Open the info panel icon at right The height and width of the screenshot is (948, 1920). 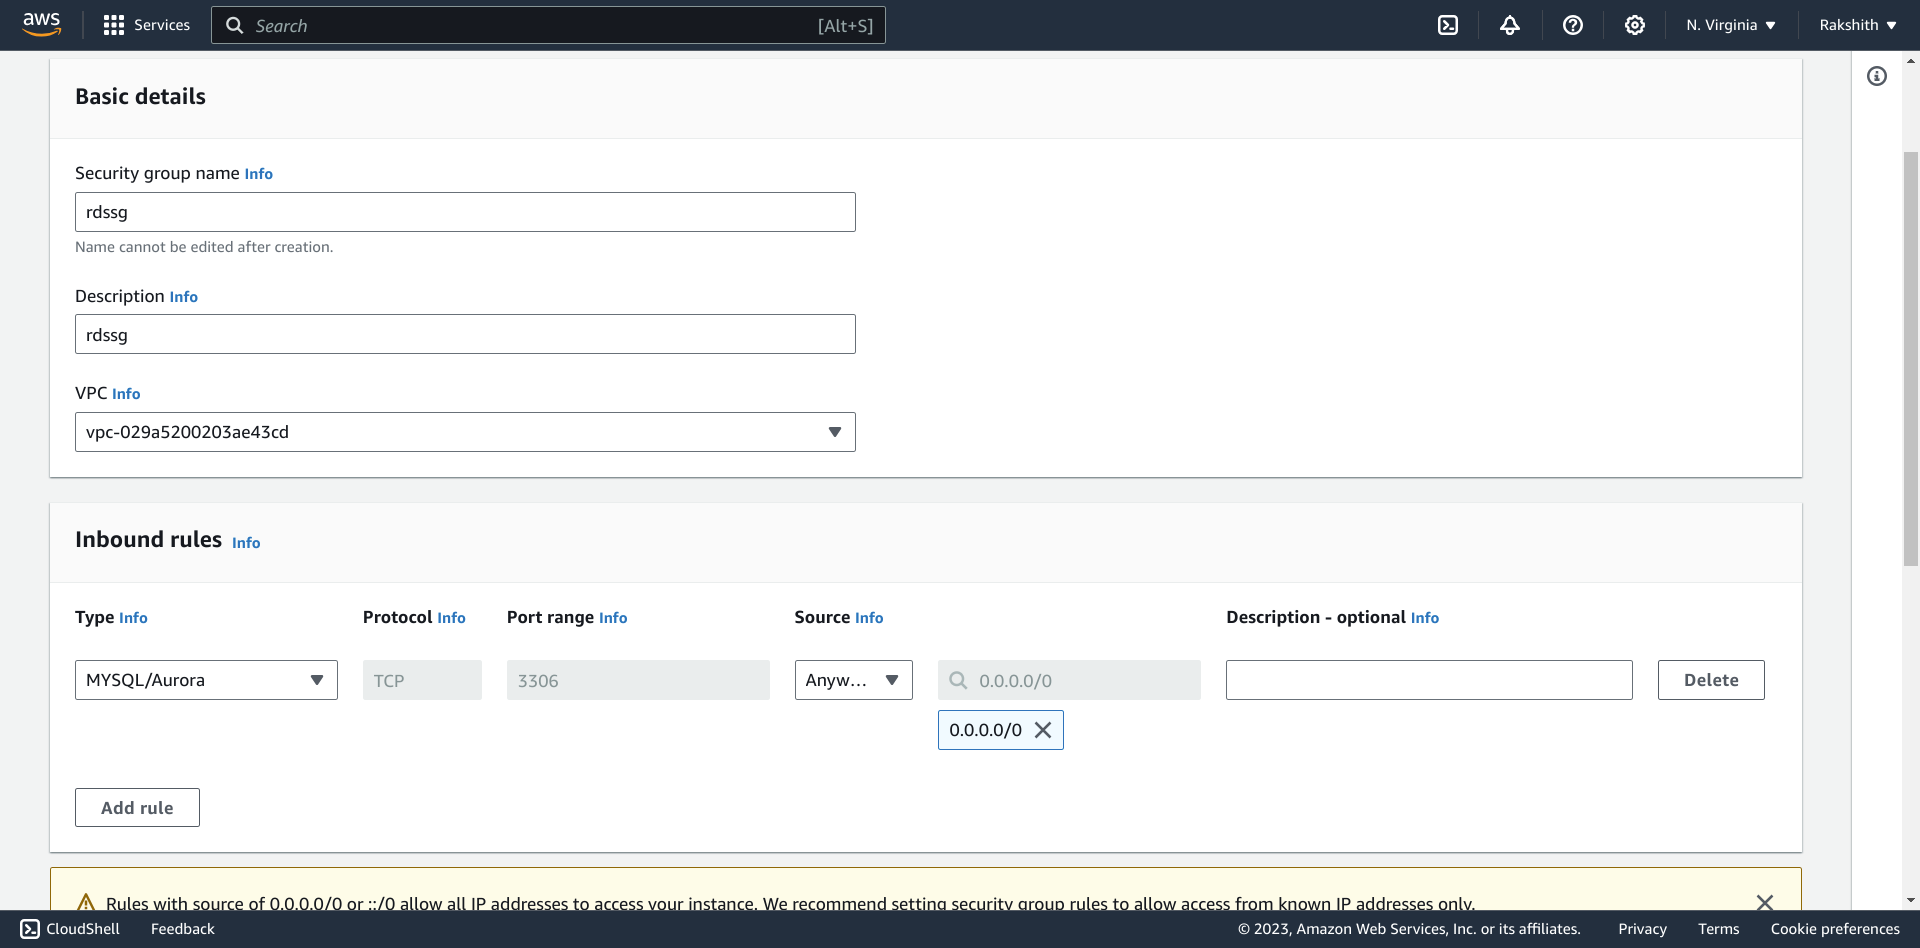coord(1876,76)
